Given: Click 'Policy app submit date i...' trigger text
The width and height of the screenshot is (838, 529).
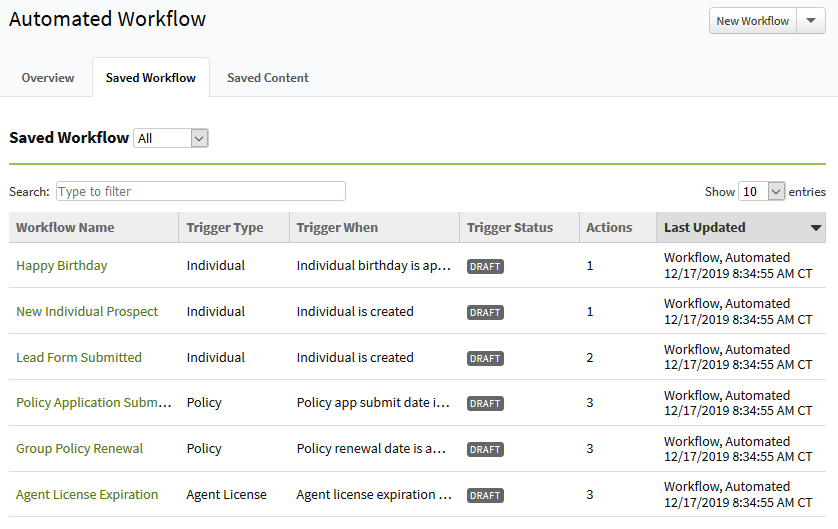Looking at the screenshot, I should click(x=373, y=402).
